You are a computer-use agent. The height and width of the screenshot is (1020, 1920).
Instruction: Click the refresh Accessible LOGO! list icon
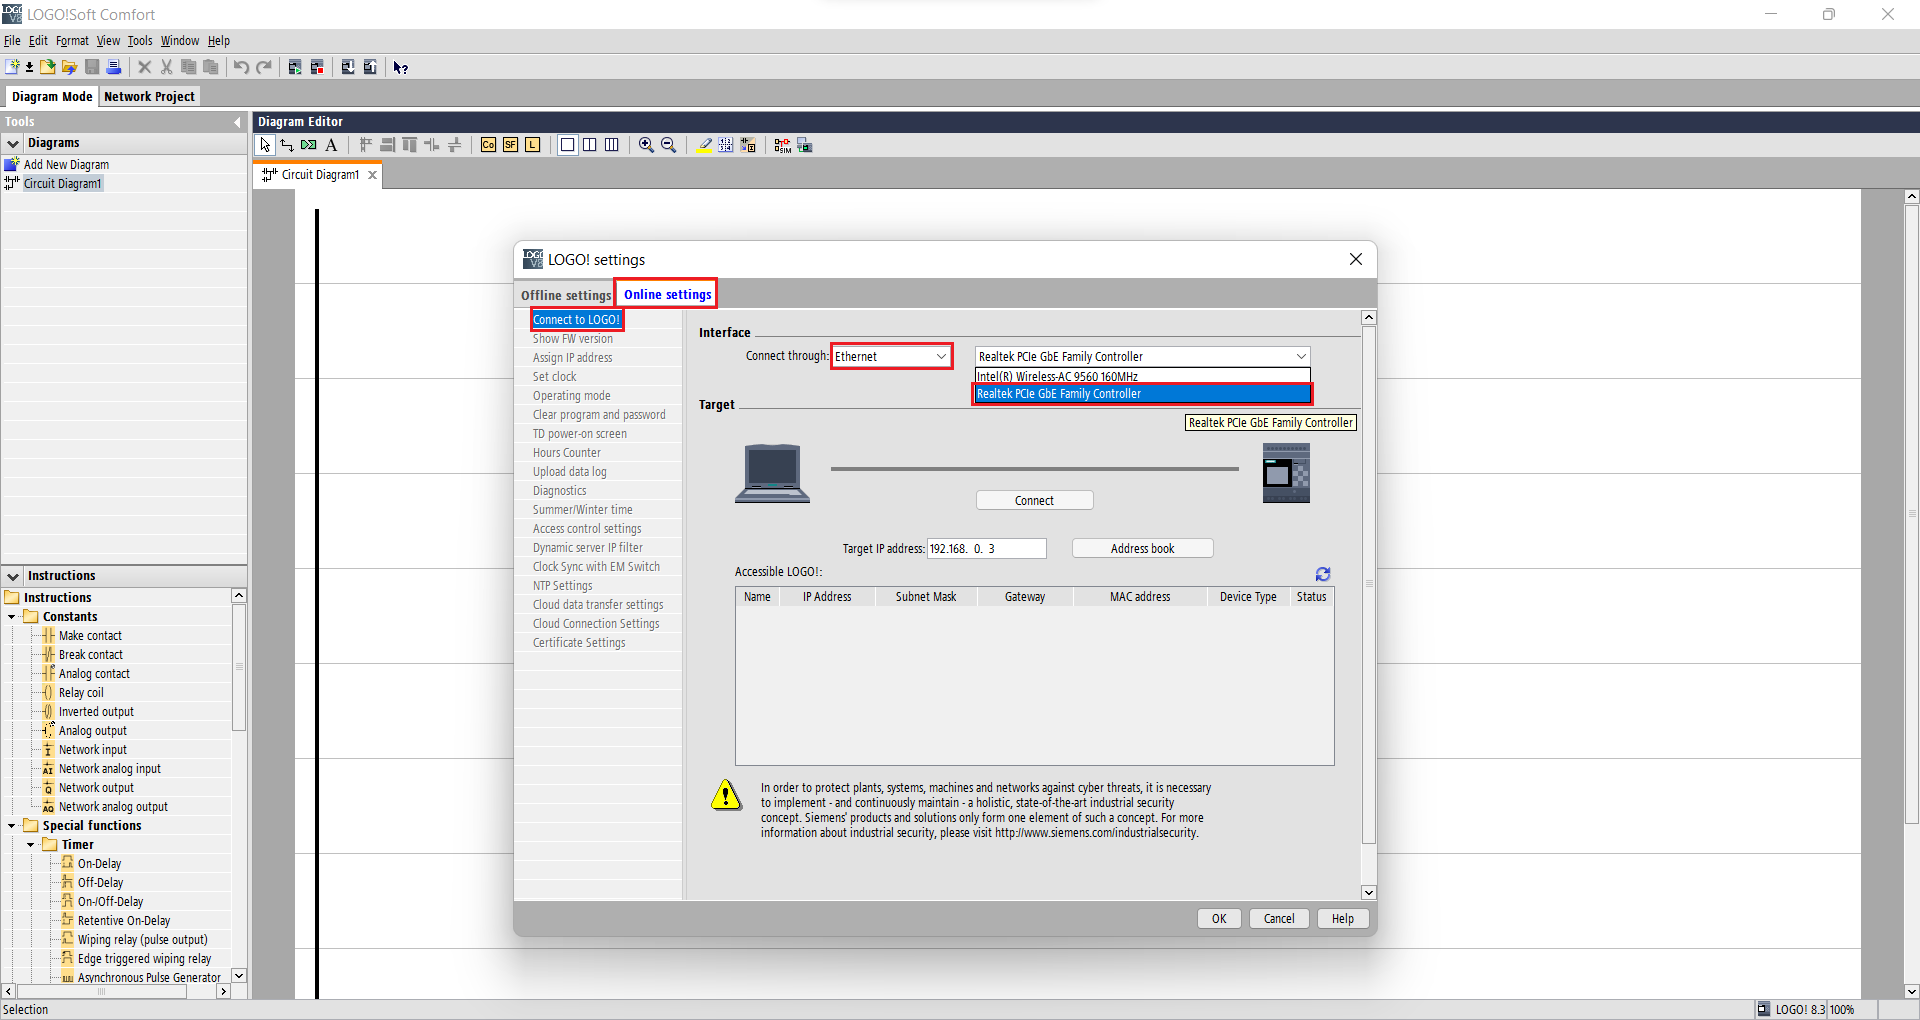[x=1323, y=574]
